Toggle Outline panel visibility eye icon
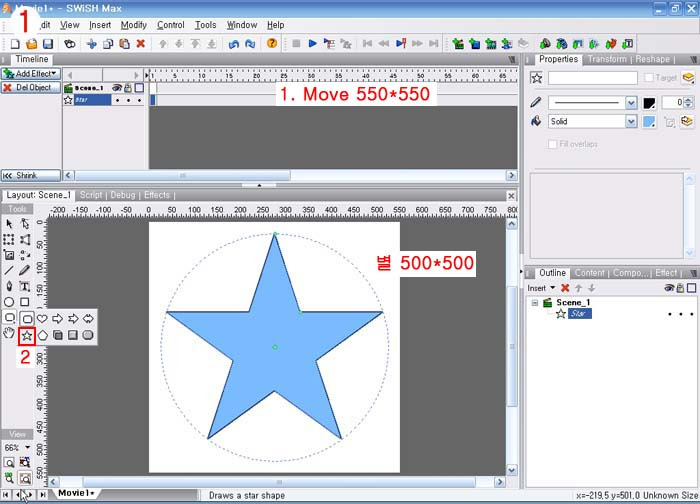 coord(669,288)
